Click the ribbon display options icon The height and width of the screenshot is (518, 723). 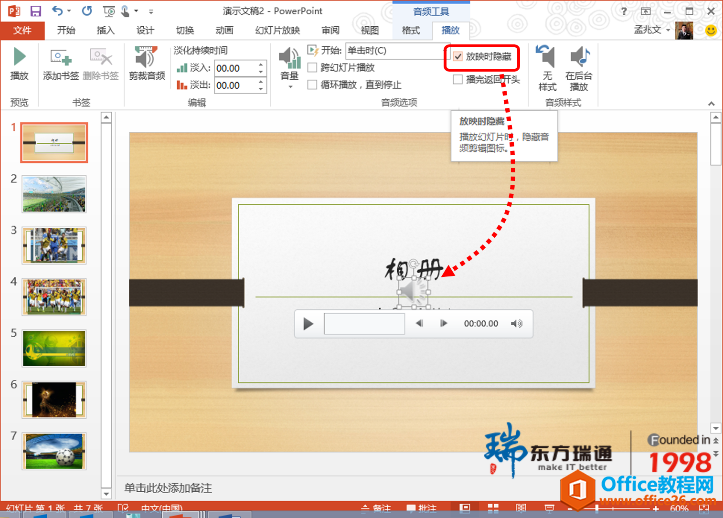click(646, 11)
